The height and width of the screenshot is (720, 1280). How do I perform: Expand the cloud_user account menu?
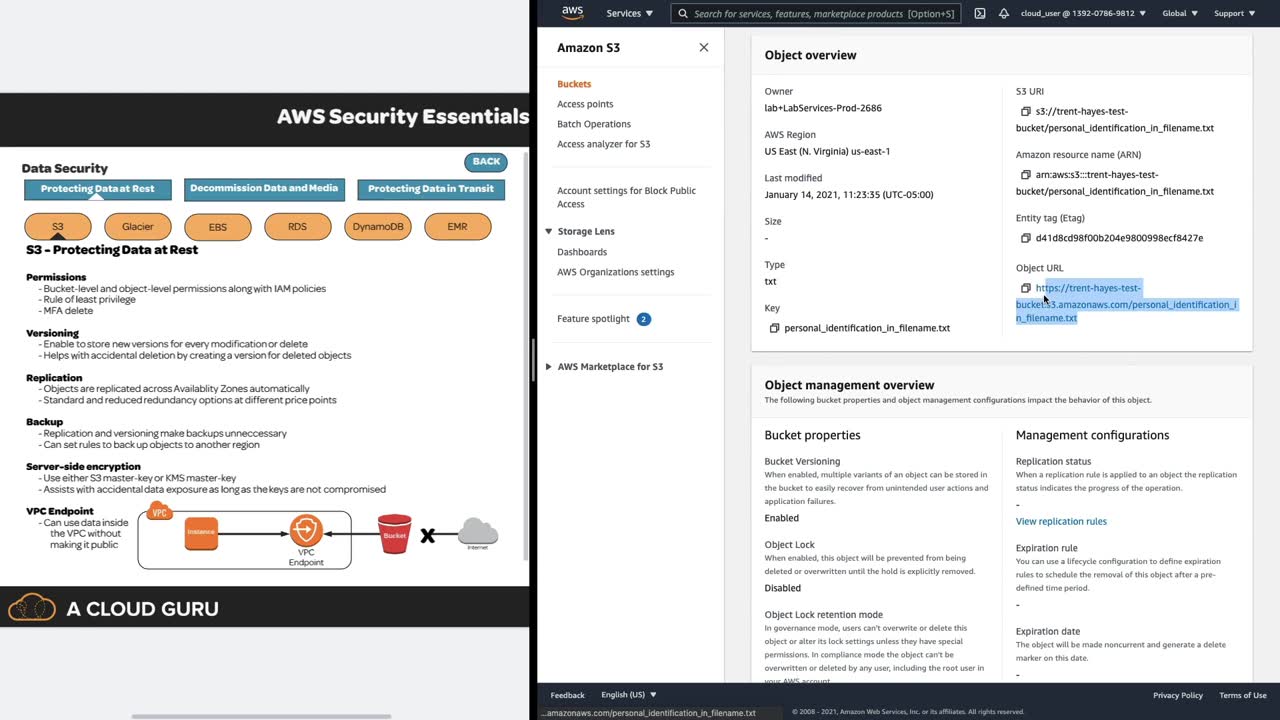point(1083,13)
